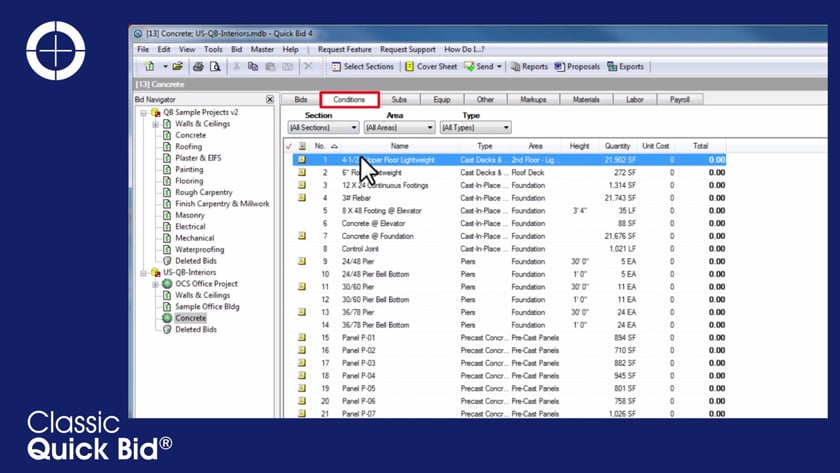Select Masonry in the Bid Navigator
The width and height of the screenshot is (840, 473).
[x=190, y=215]
